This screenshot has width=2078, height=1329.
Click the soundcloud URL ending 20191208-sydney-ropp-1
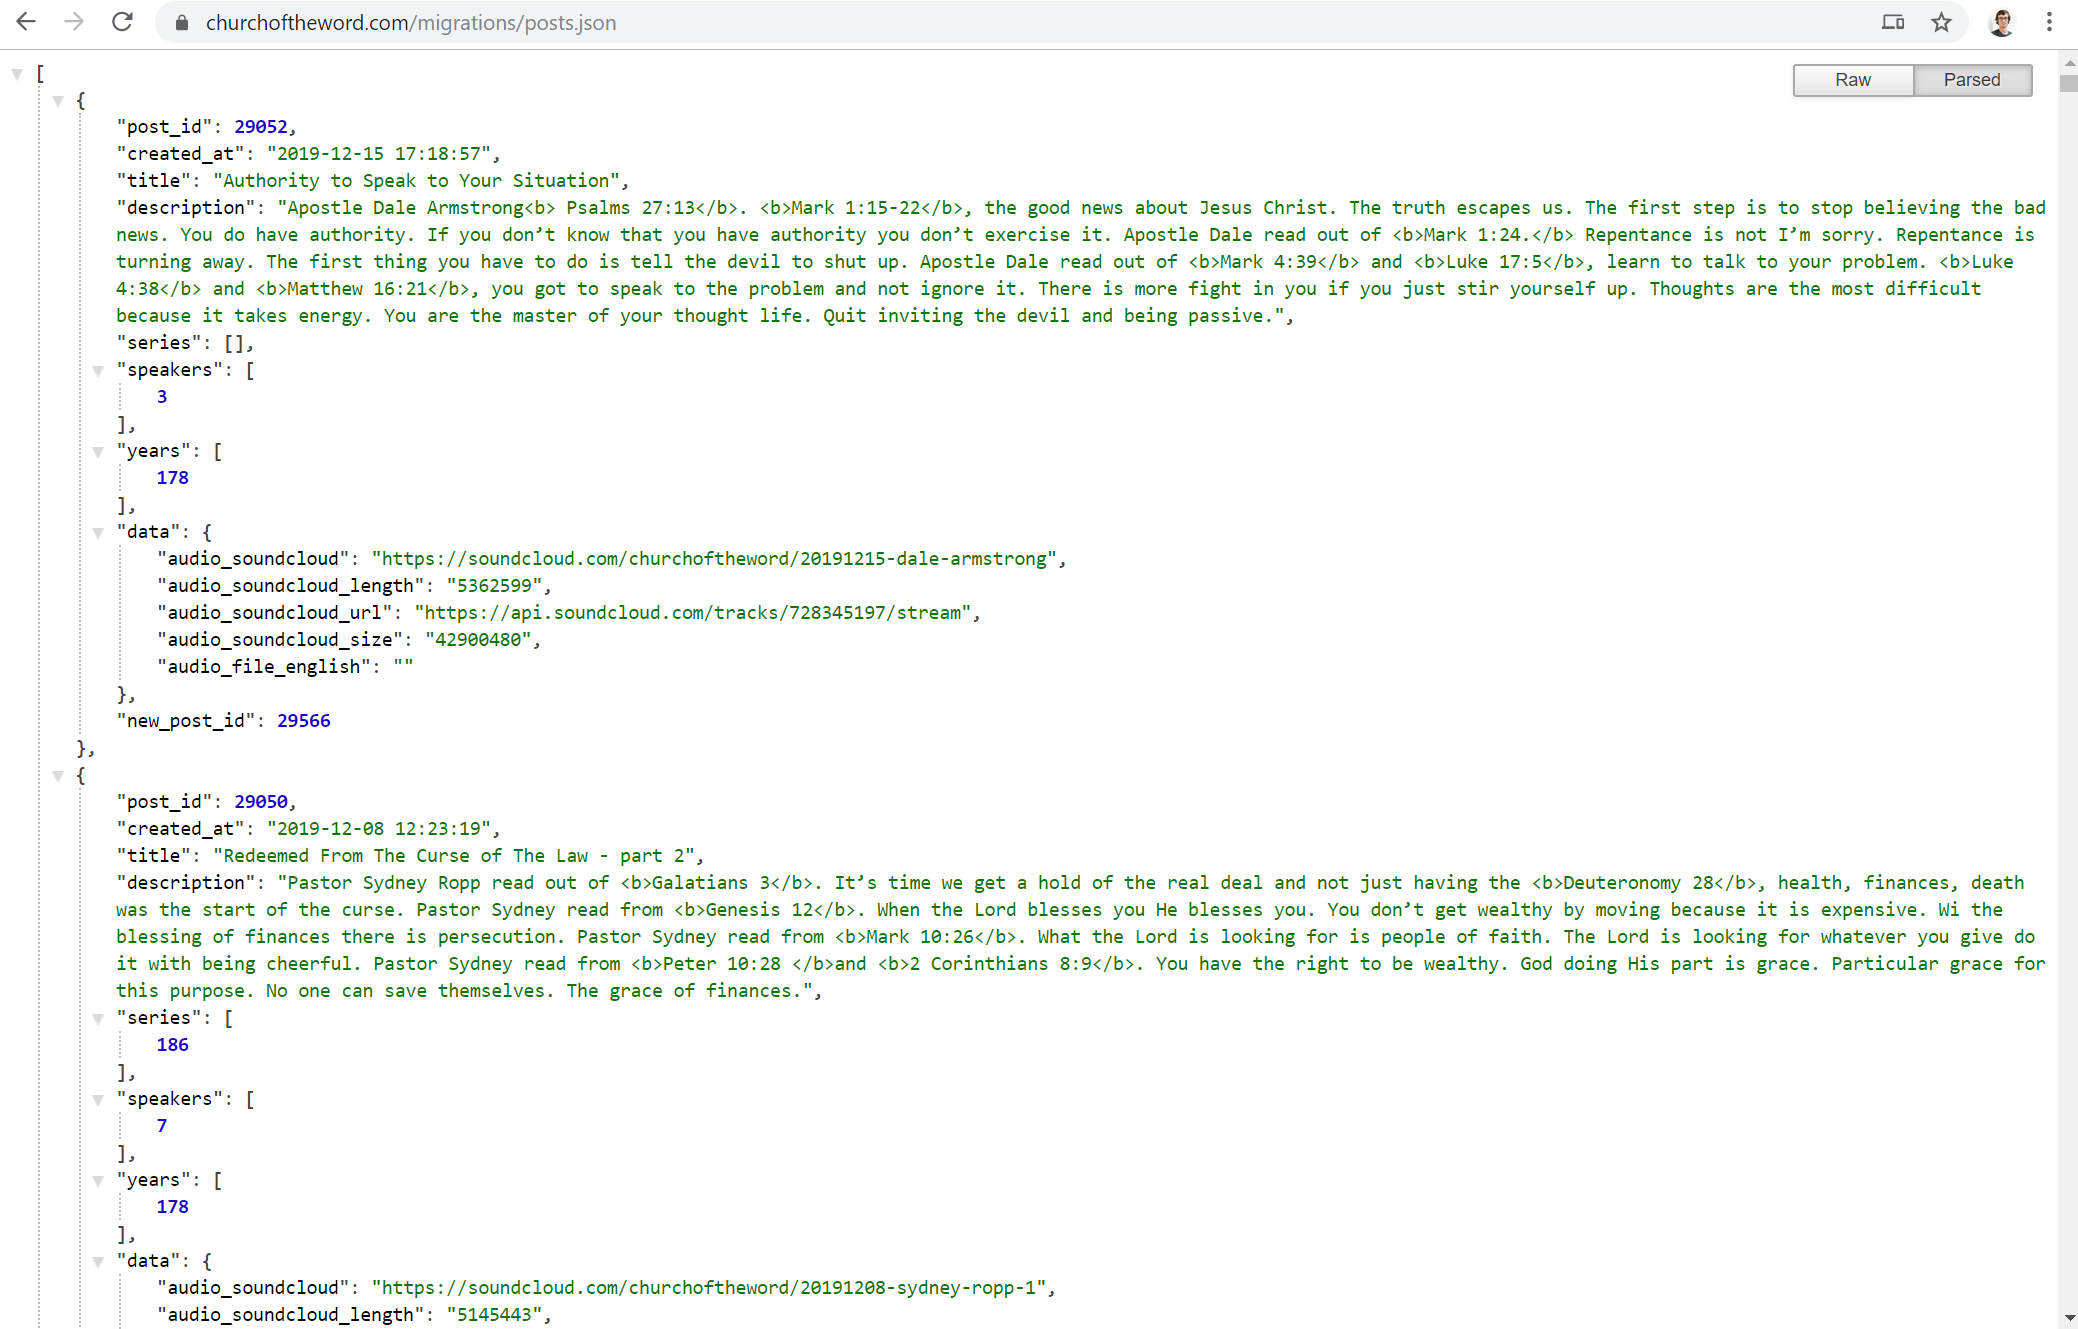pyautogui.click(x=709, y=1288)
